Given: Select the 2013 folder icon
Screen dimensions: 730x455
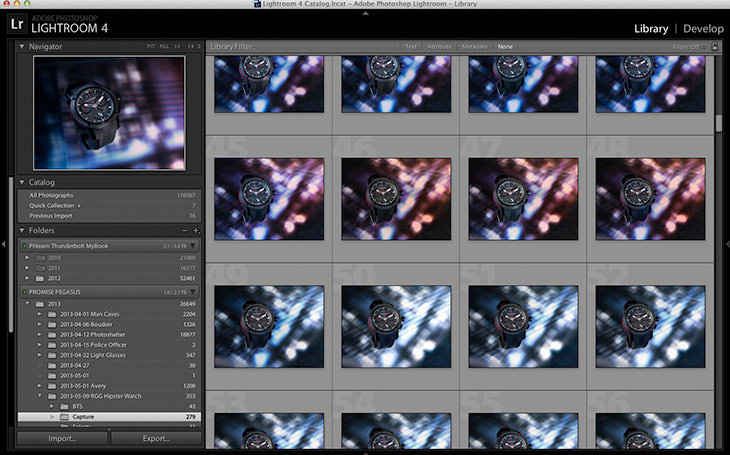Looking at the screenshot, I should point(40,304).
